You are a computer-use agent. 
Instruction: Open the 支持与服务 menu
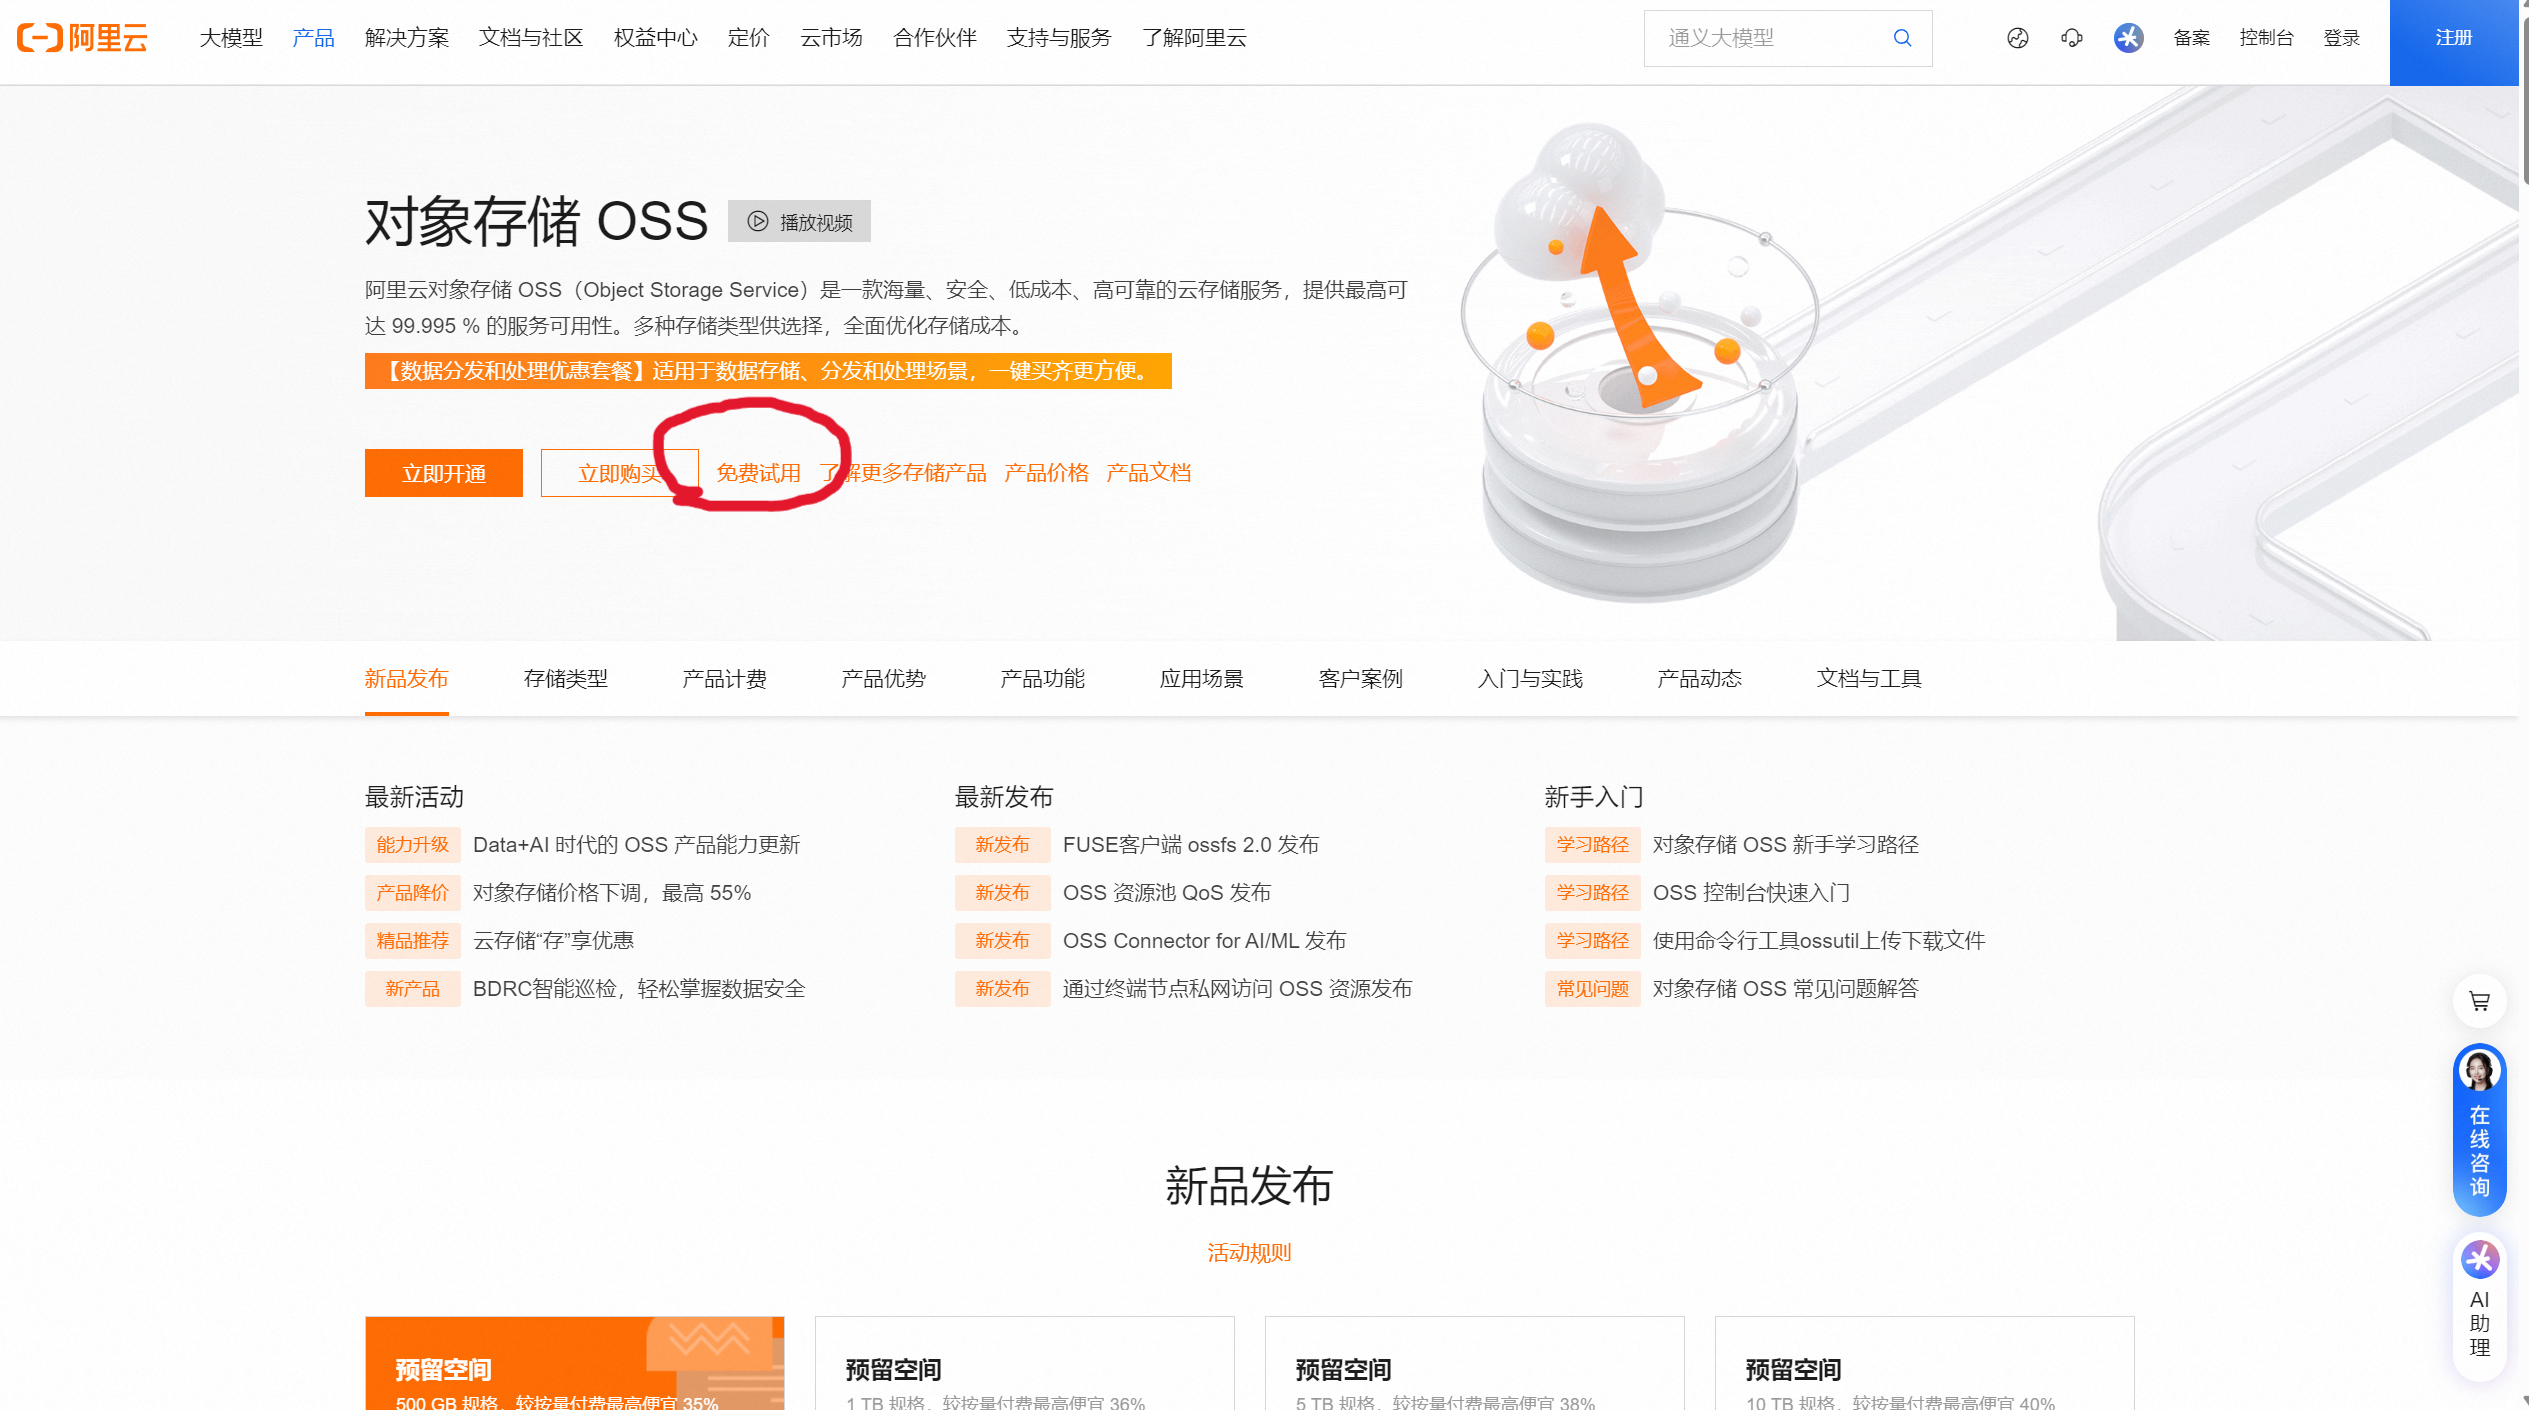tap(1059, 38)
